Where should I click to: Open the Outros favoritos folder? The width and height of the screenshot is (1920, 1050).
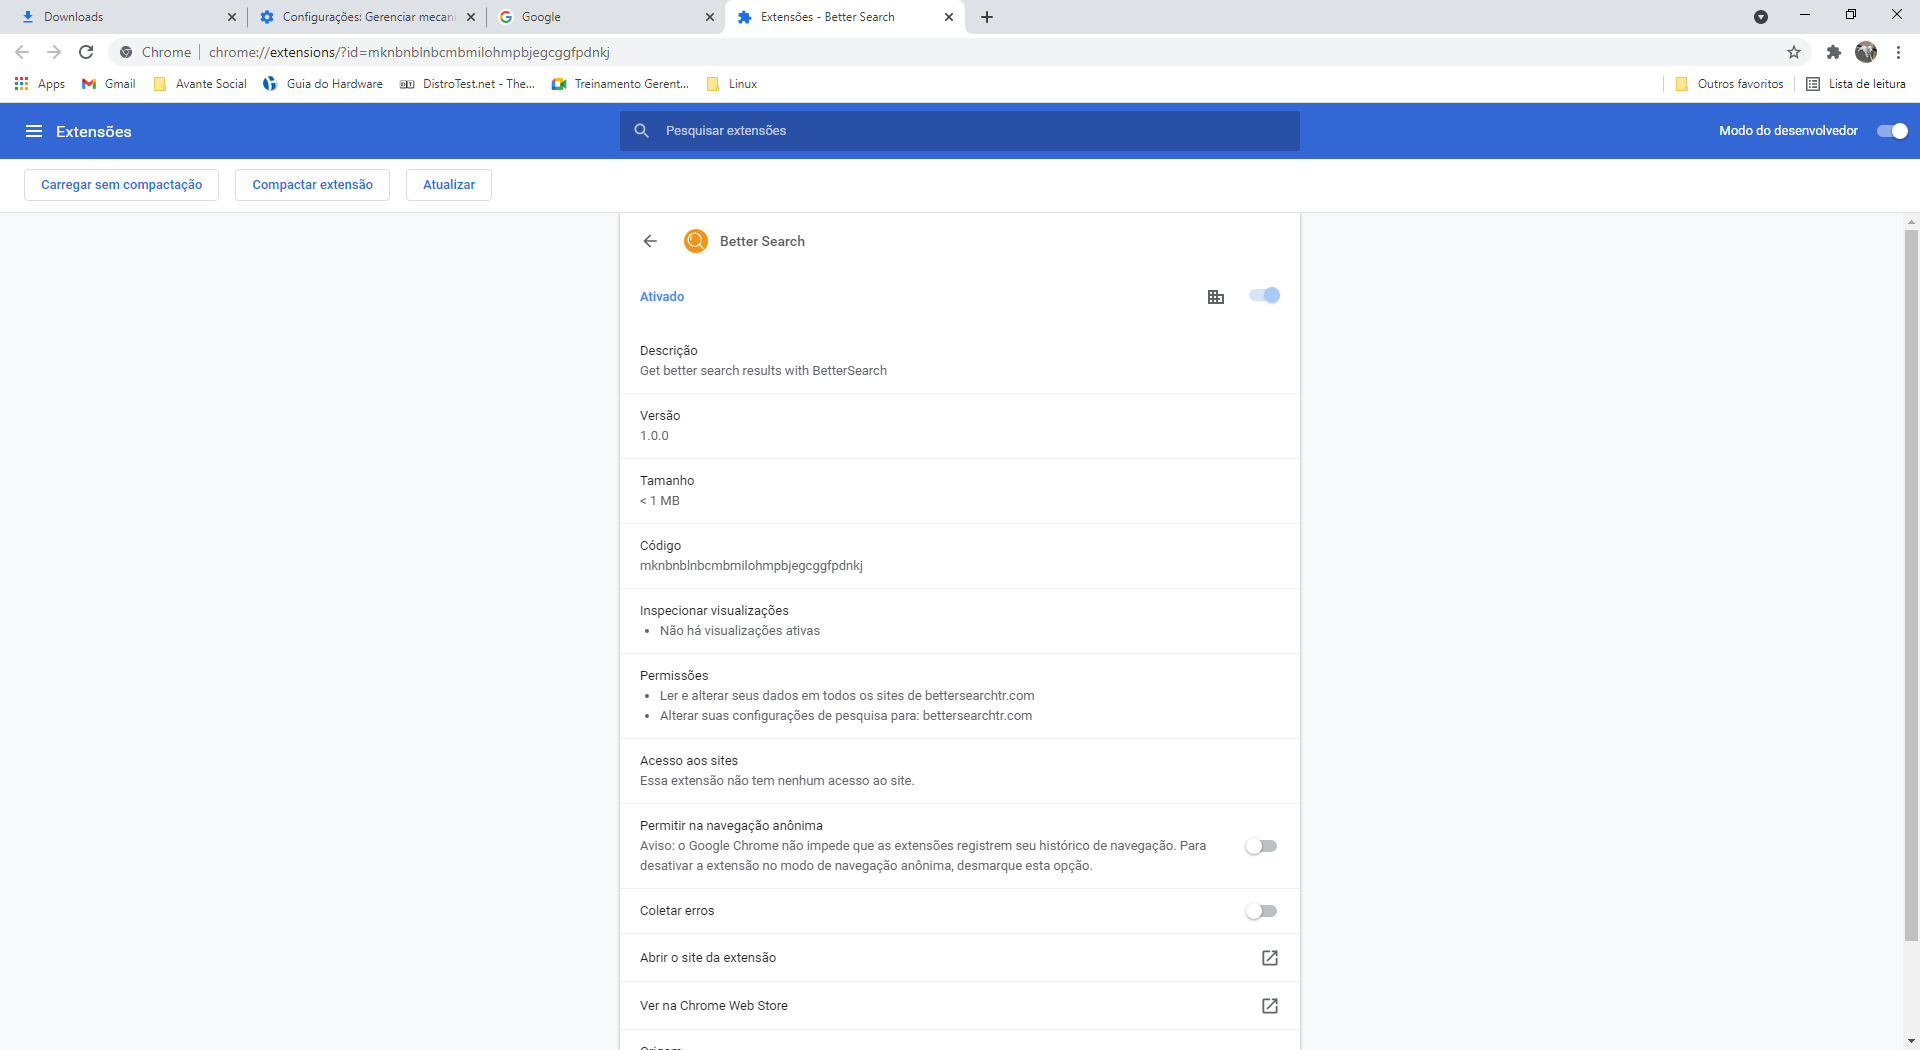[x=1730, y=84]
